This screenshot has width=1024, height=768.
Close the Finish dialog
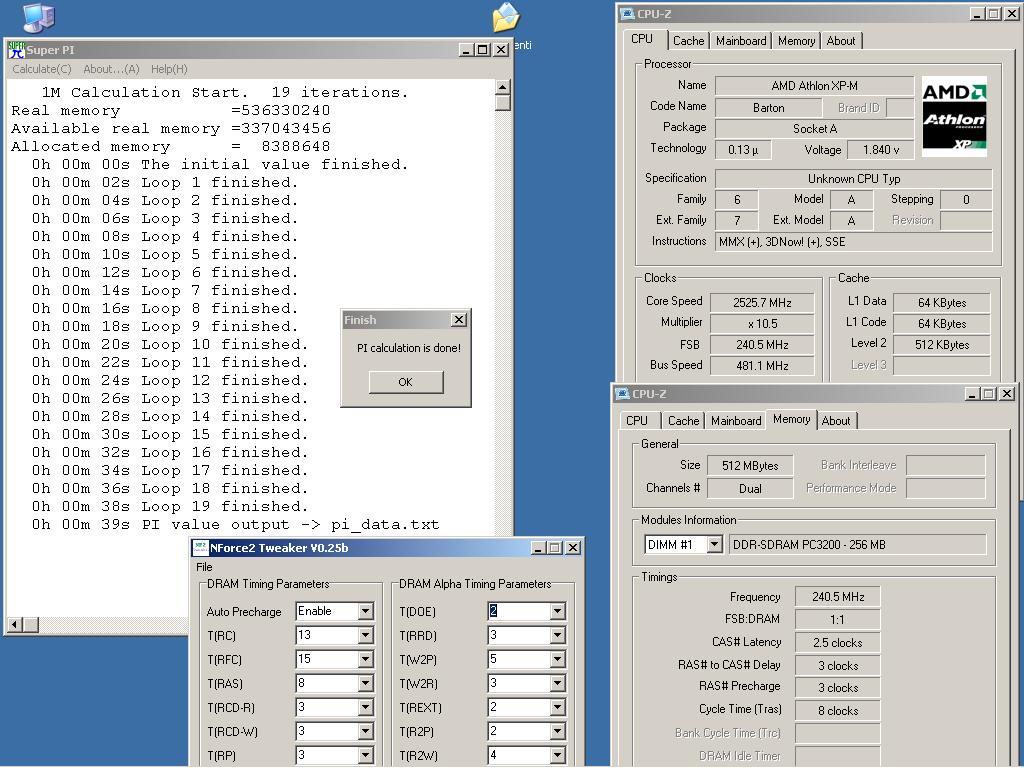click(x=459, y=319)
